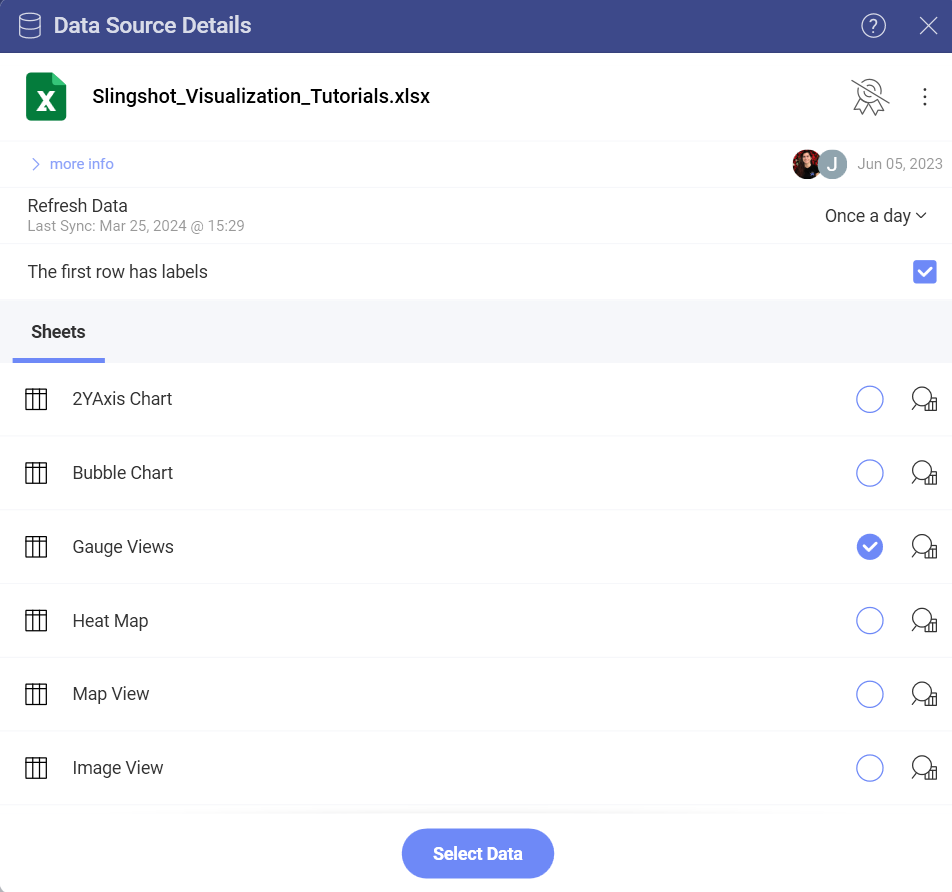Click the Map View table icon

pos(36,694)
